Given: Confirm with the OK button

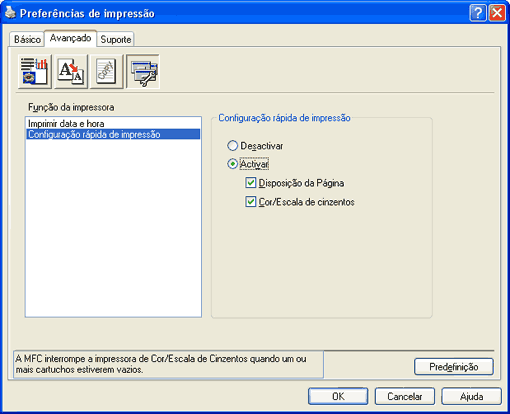Looking at the screenshot, I should pos(338,396).
